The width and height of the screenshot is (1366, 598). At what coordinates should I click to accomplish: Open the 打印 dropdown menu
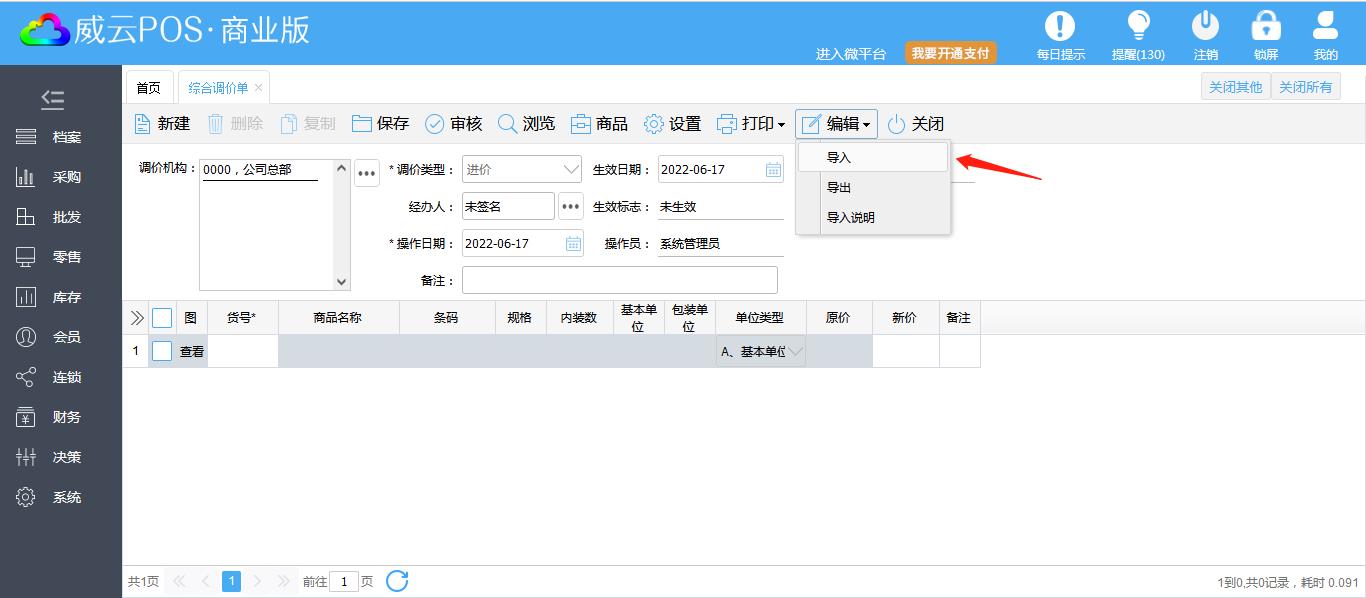[751, 124]
